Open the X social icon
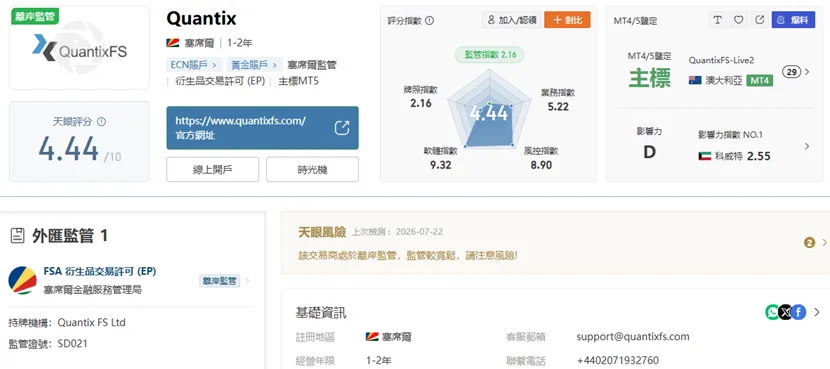 tap(786, 312)
